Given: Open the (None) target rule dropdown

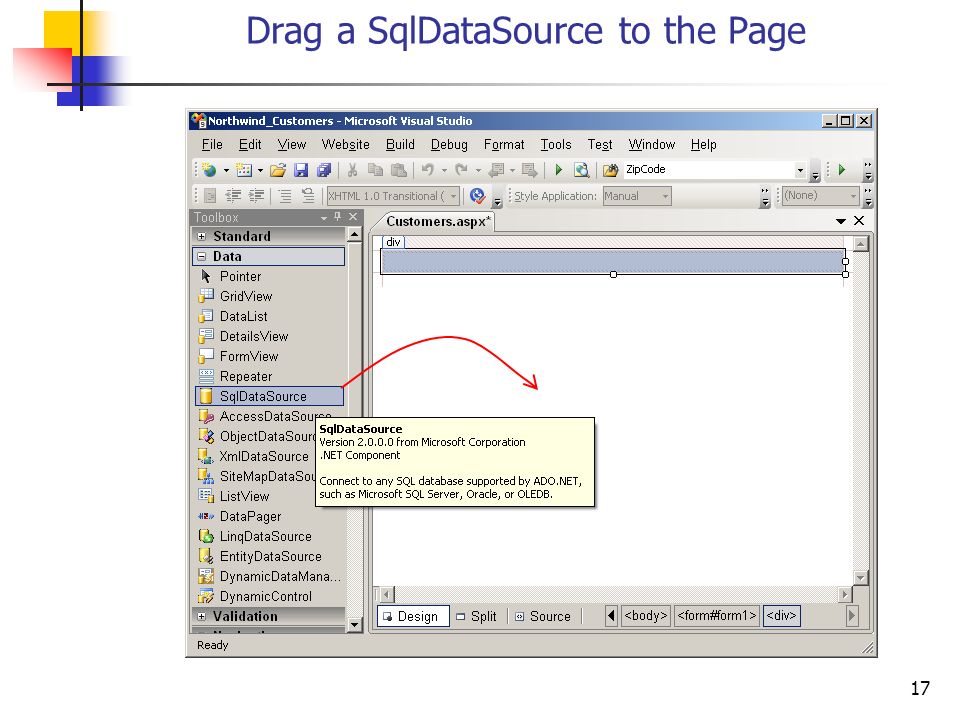Looking at the screenshot, I should pos(853,196).
